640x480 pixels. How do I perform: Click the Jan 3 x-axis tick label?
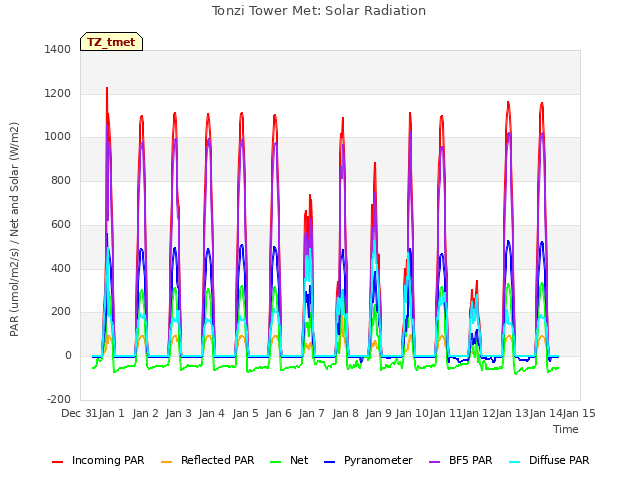click(x=178, y=413)
